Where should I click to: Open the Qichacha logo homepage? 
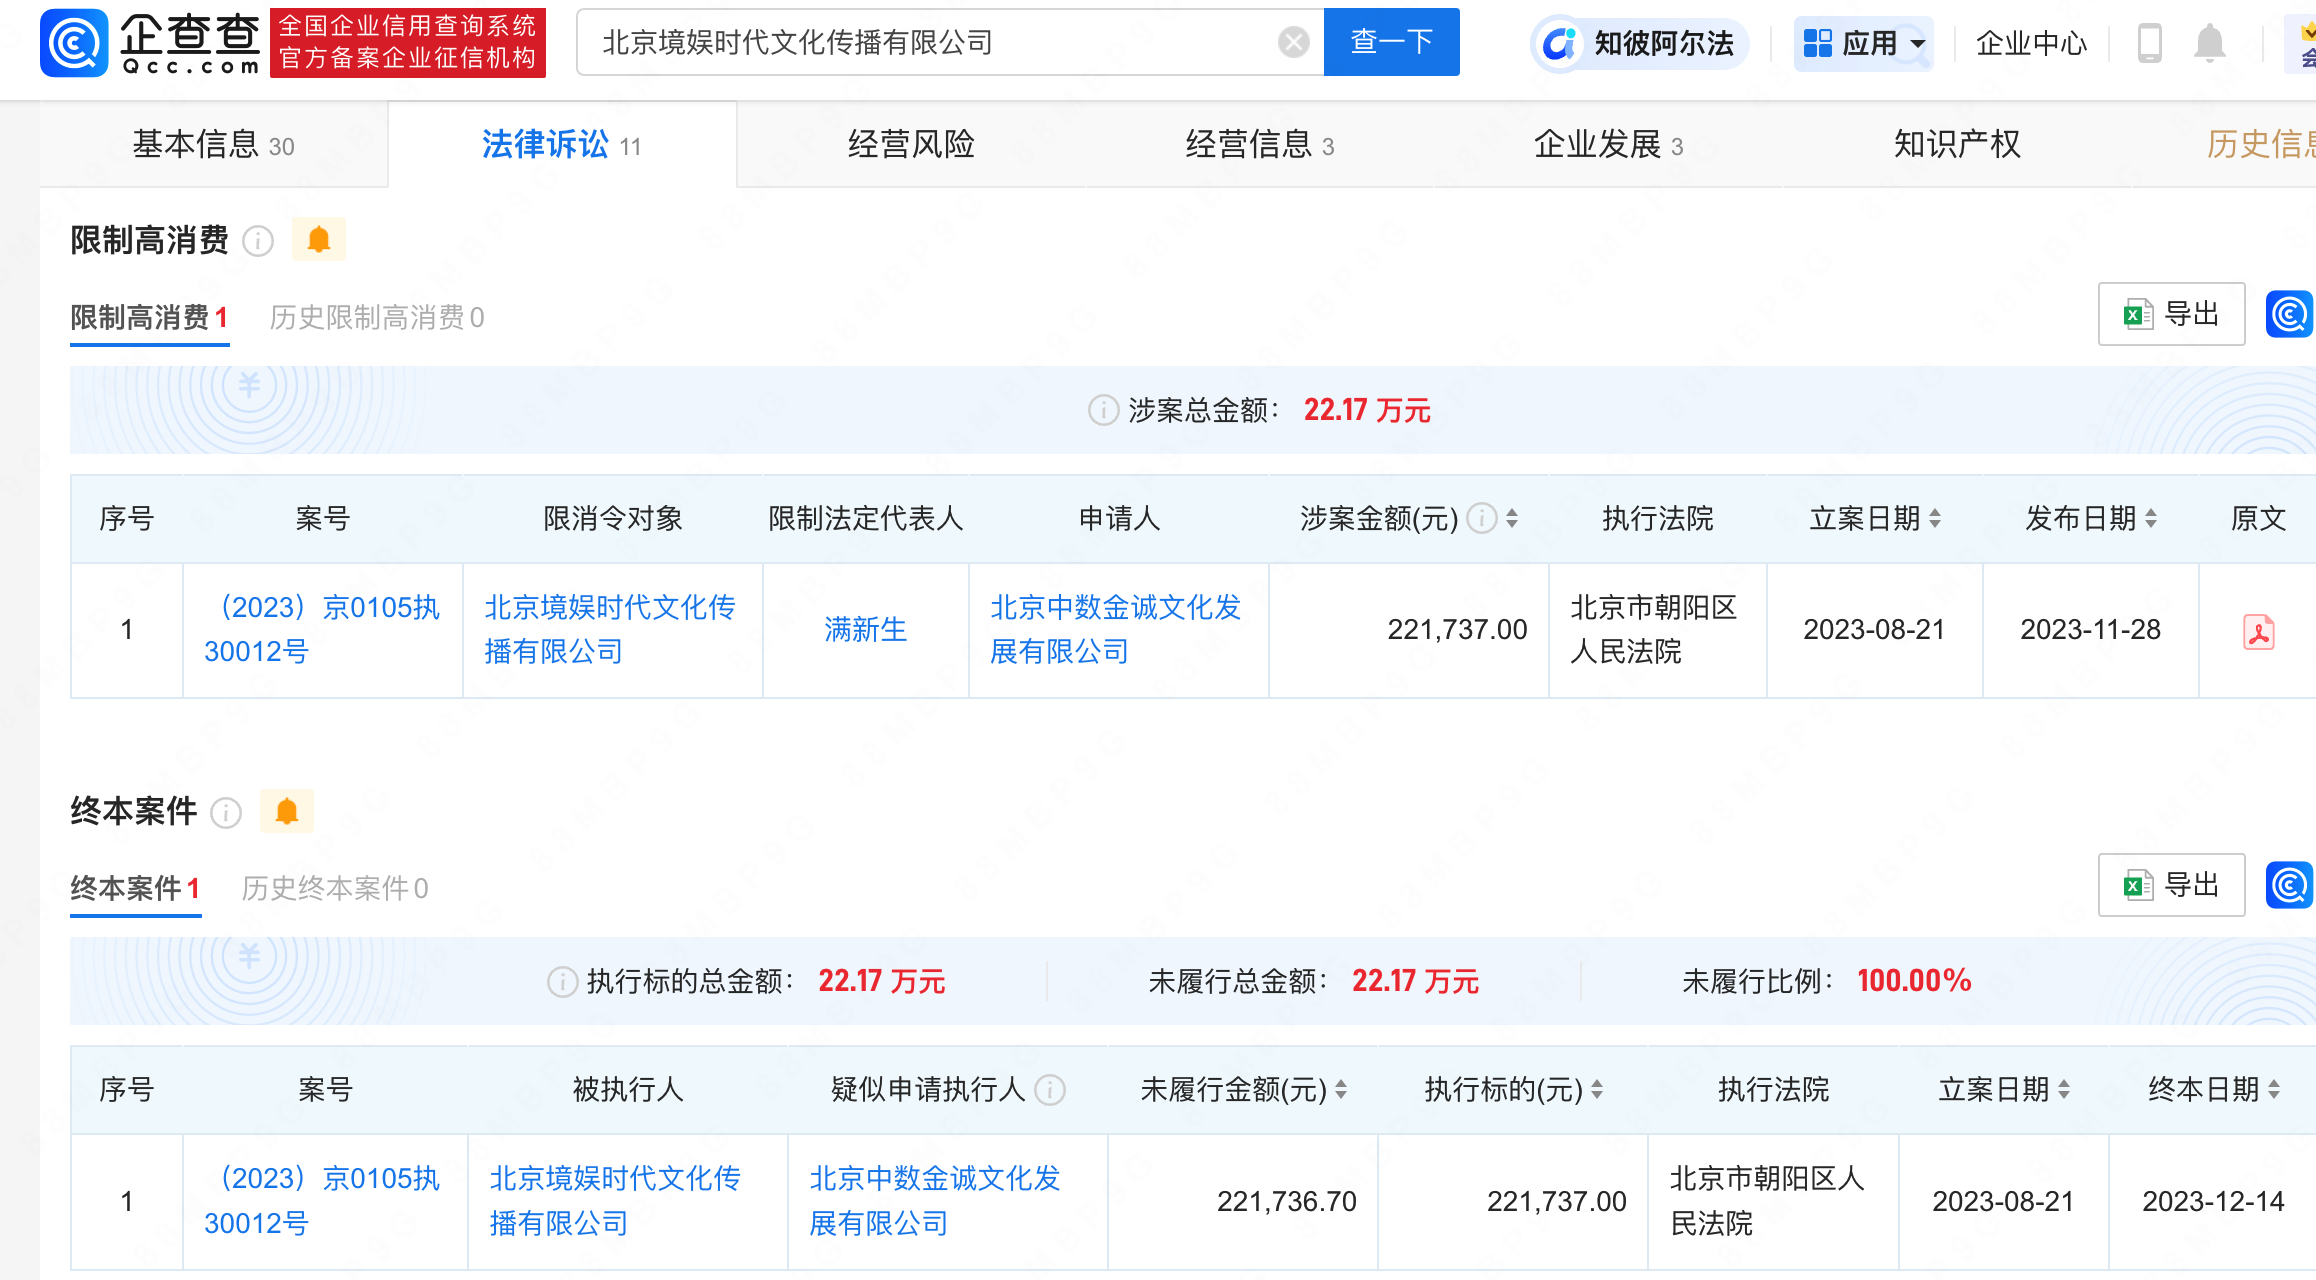click(150, 42)
